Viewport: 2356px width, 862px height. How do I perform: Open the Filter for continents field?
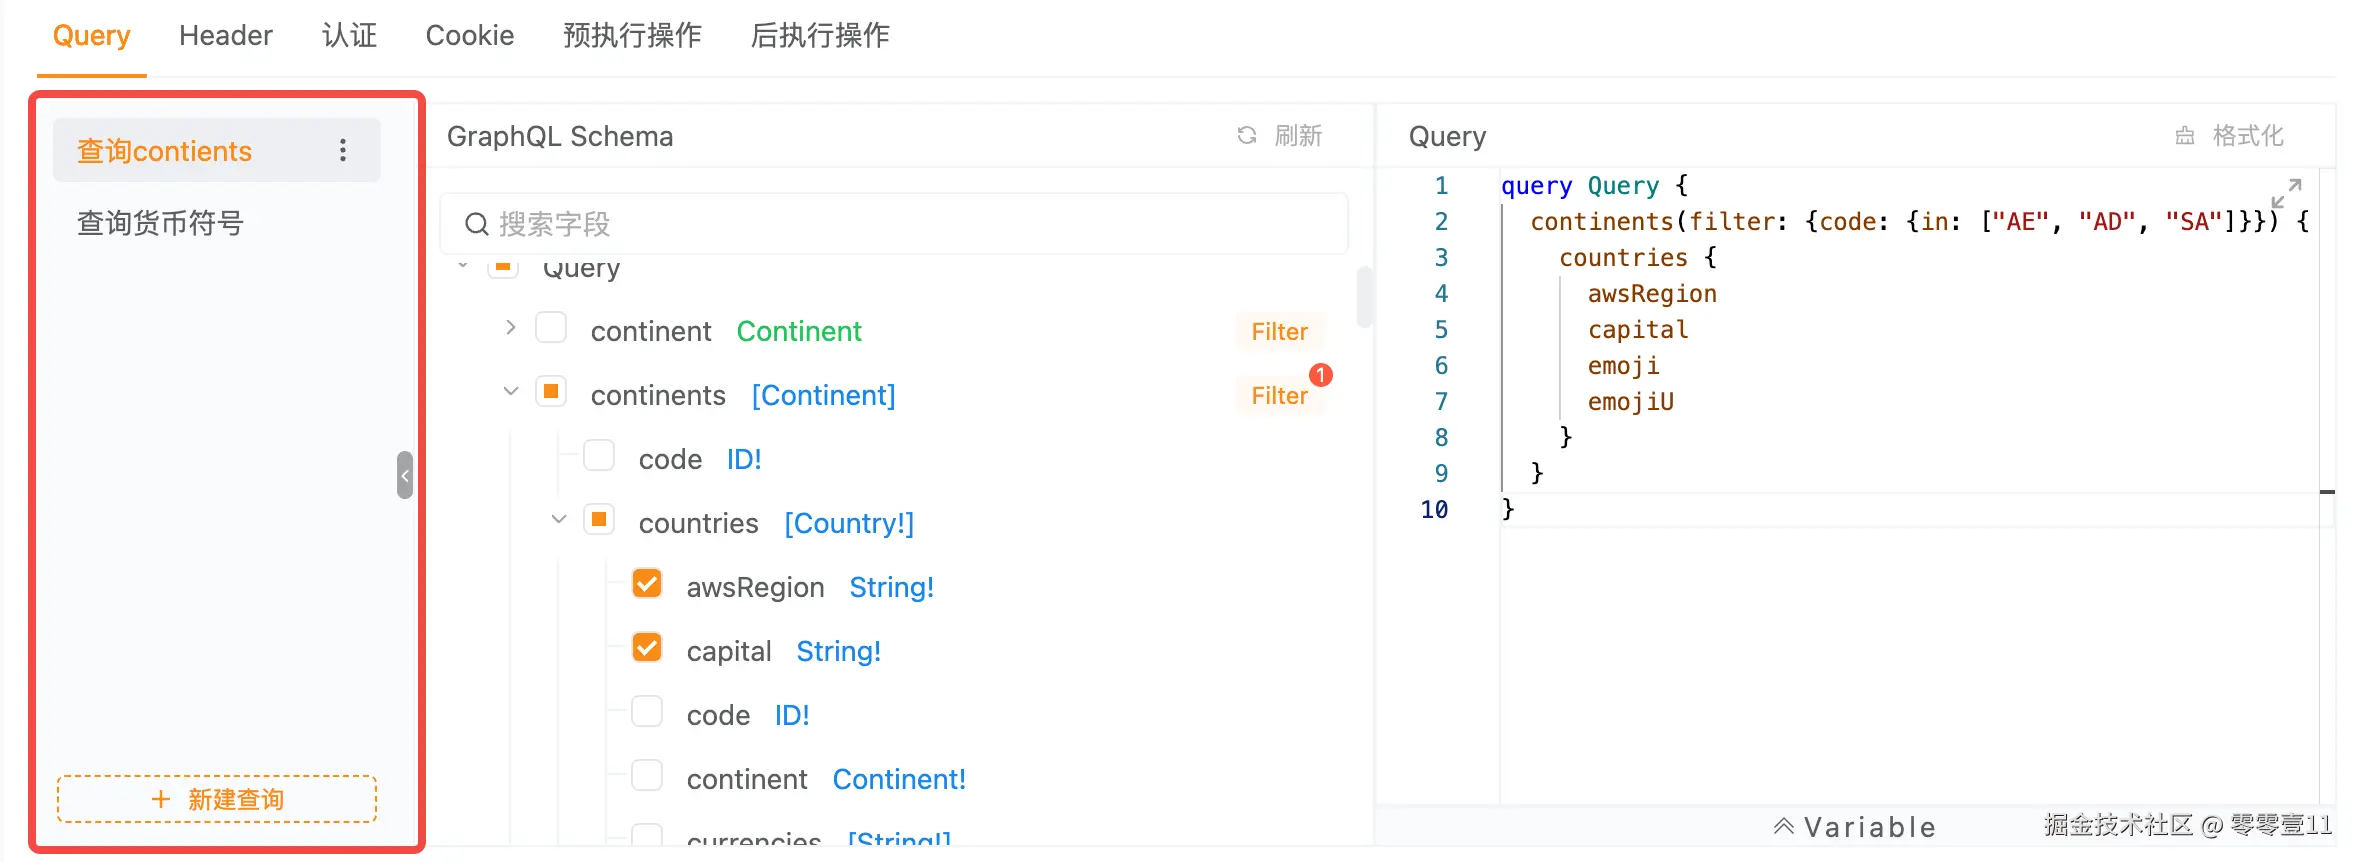click(x=1279, y=395)
